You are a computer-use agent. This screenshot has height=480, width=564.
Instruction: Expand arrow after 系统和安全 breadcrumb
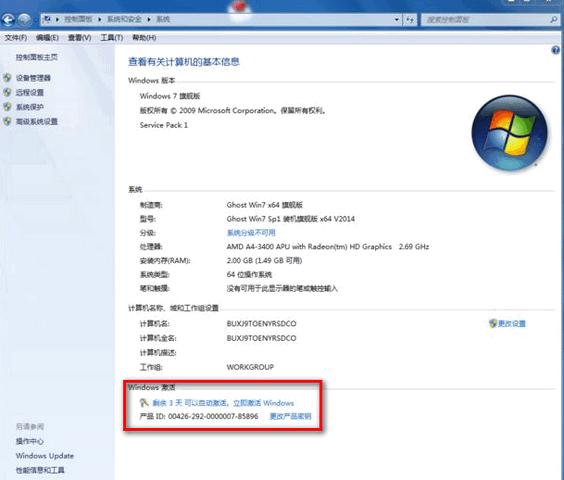(x=149, y=19)
